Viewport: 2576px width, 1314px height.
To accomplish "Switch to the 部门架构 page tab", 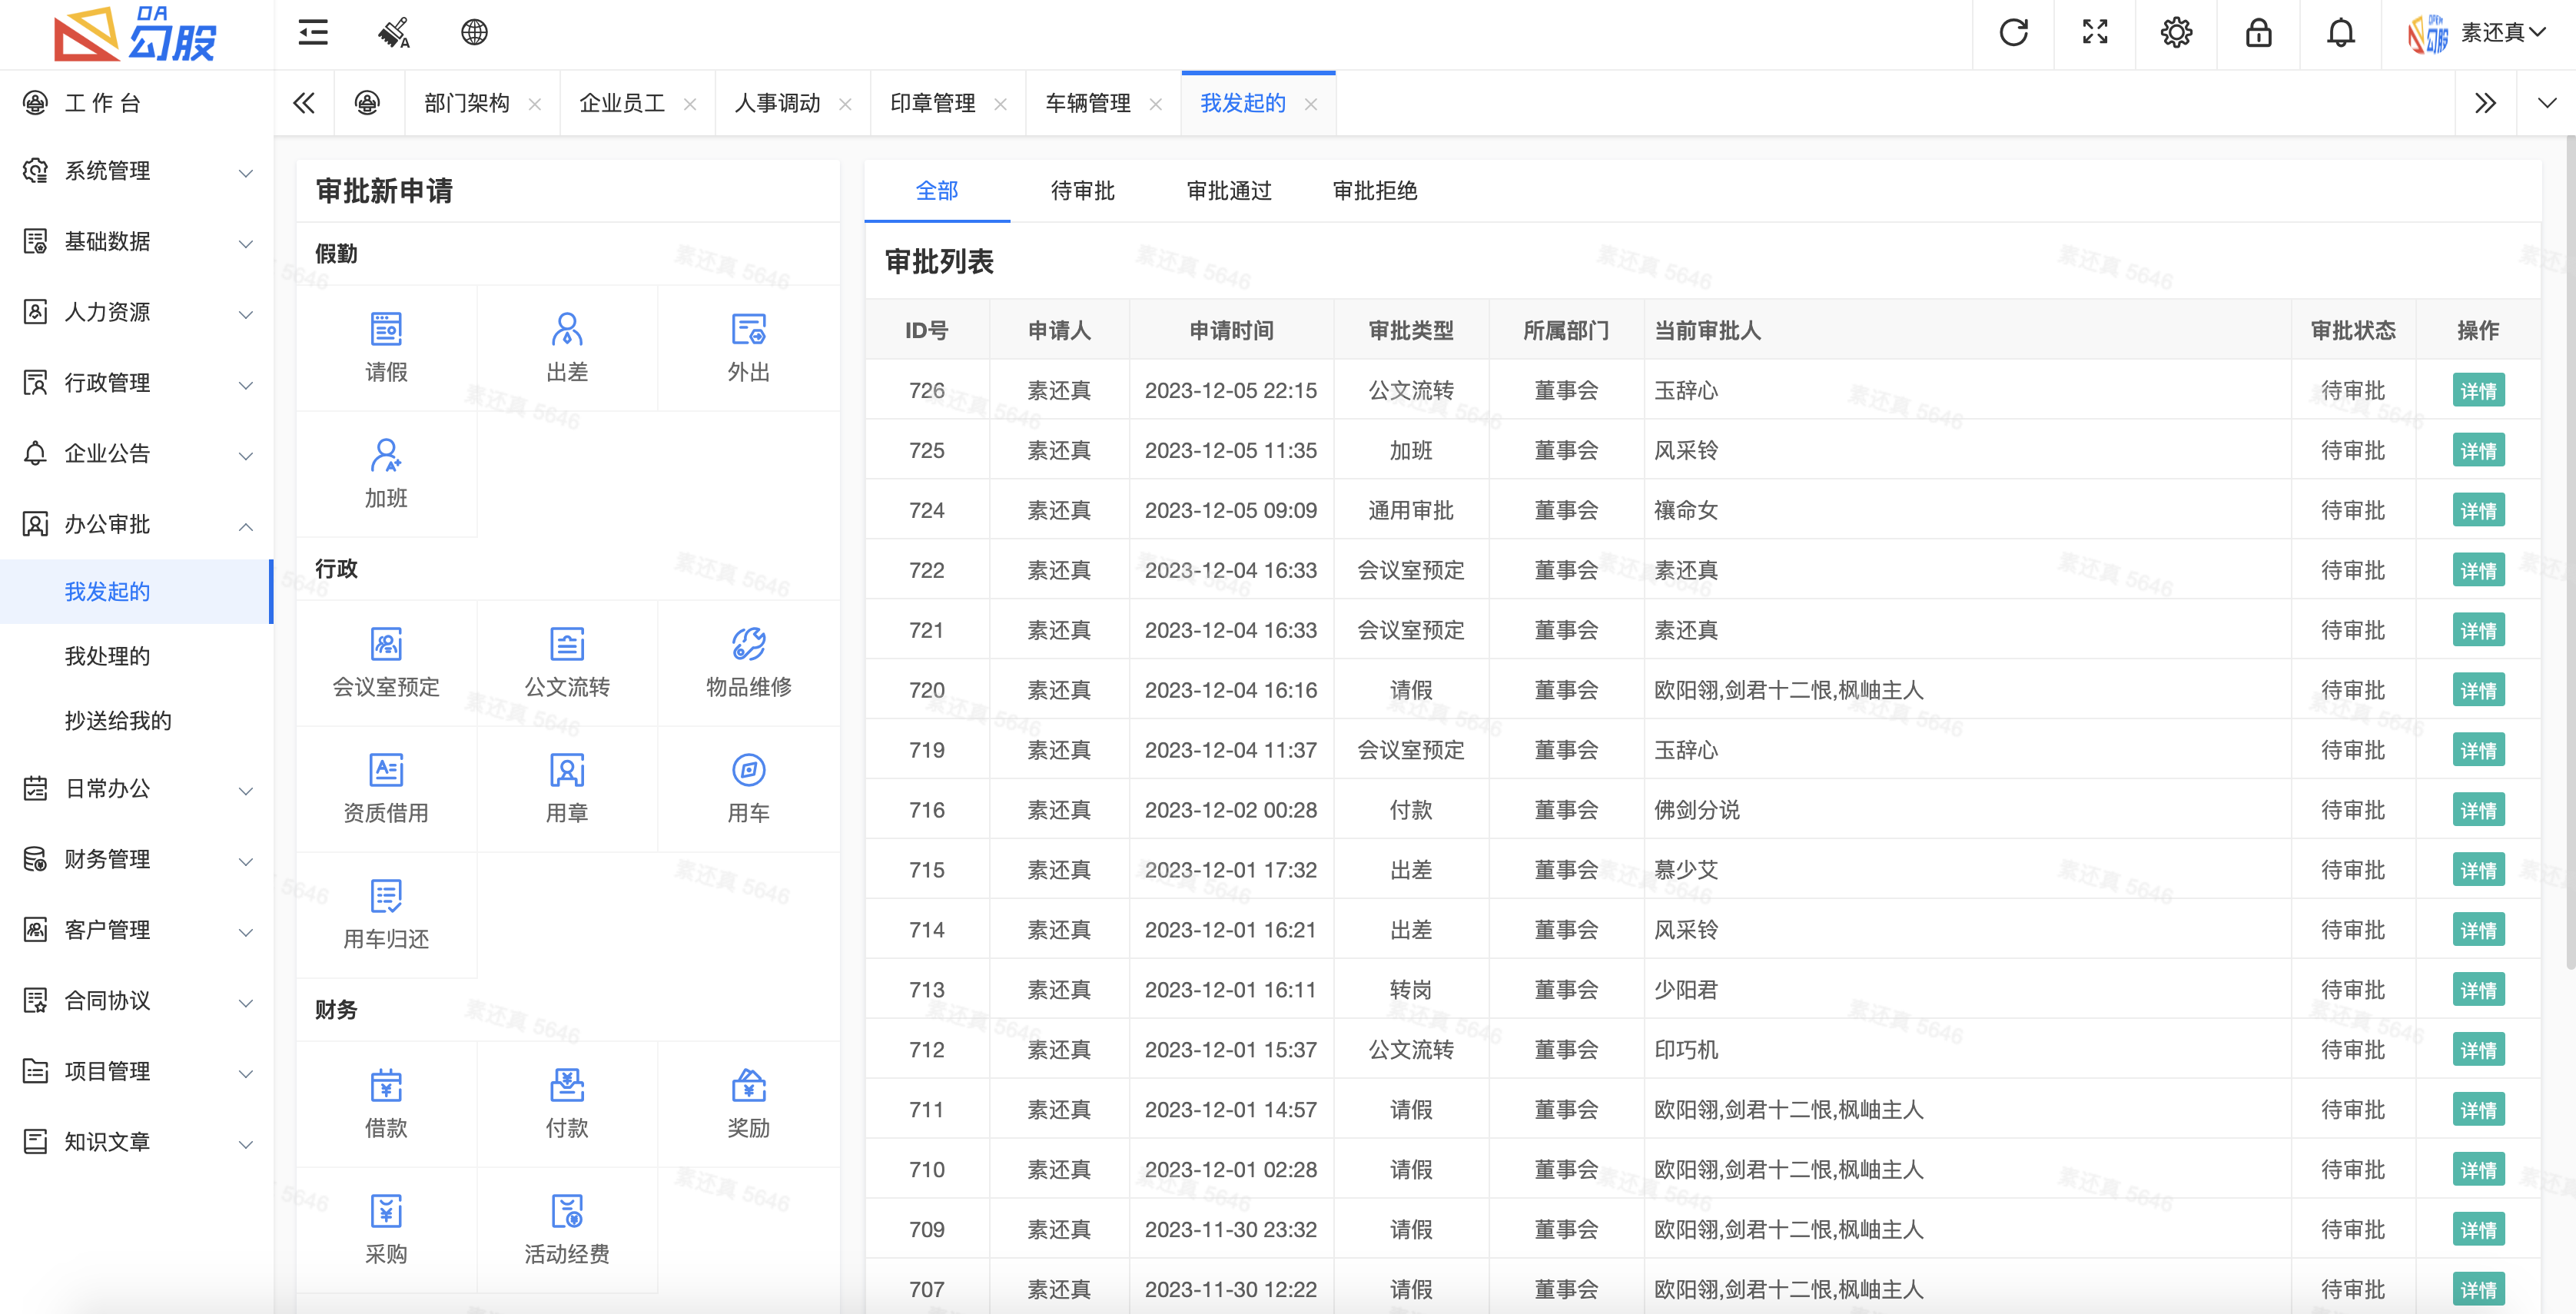I will click(467, 103).
